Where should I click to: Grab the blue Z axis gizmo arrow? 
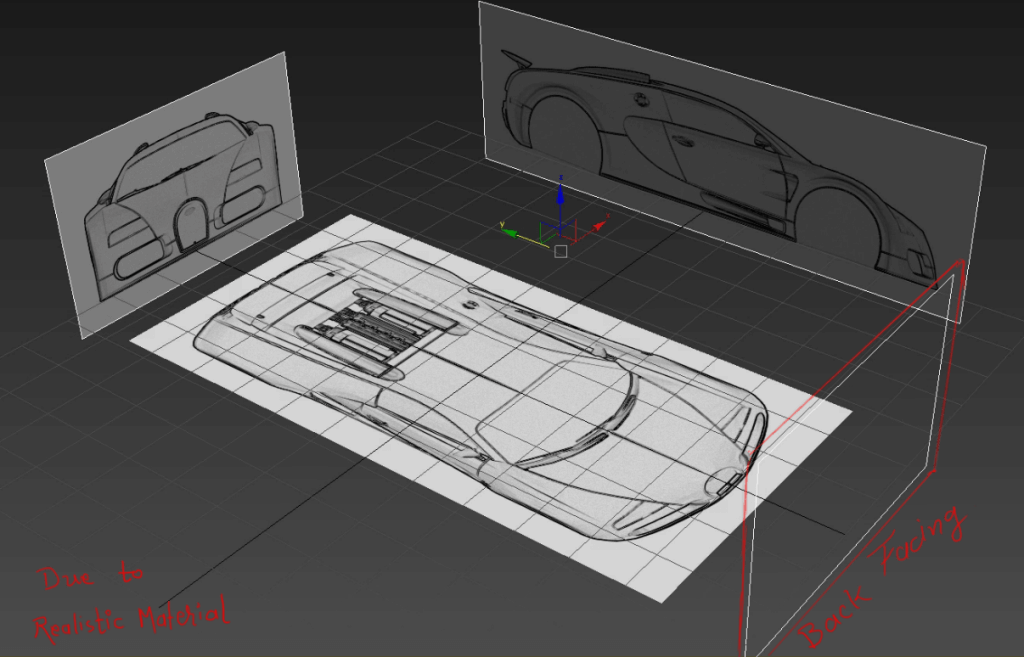(x=560, y=195)
